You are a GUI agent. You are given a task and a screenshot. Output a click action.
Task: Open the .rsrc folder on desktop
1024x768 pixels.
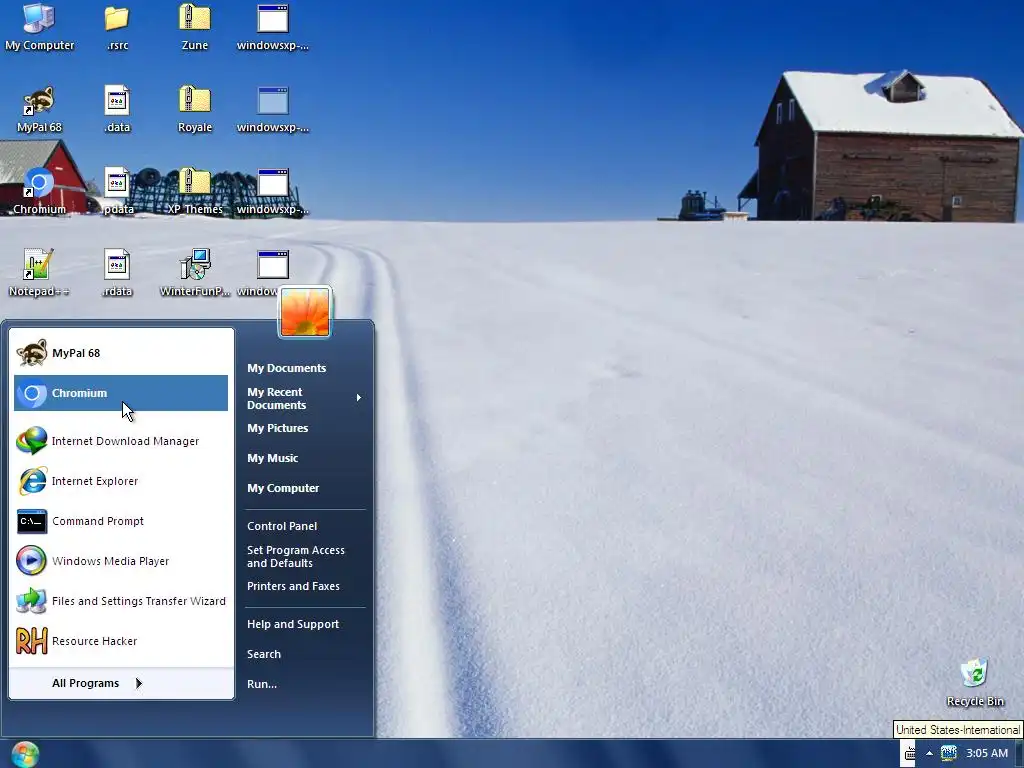(117, 27)
